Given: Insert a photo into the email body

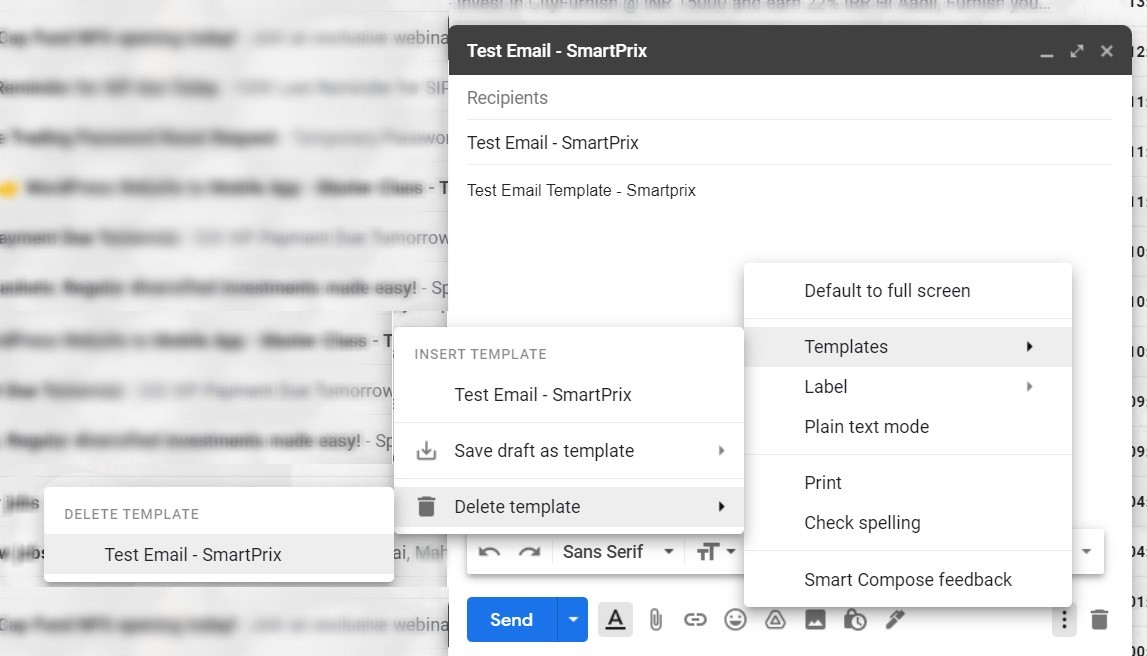Looking at the screenshot, I should (815, 619).
